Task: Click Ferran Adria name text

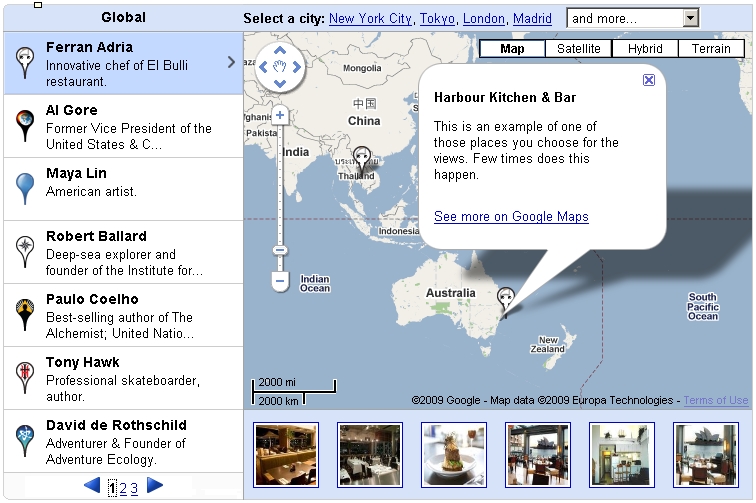Action: [89, 47]
